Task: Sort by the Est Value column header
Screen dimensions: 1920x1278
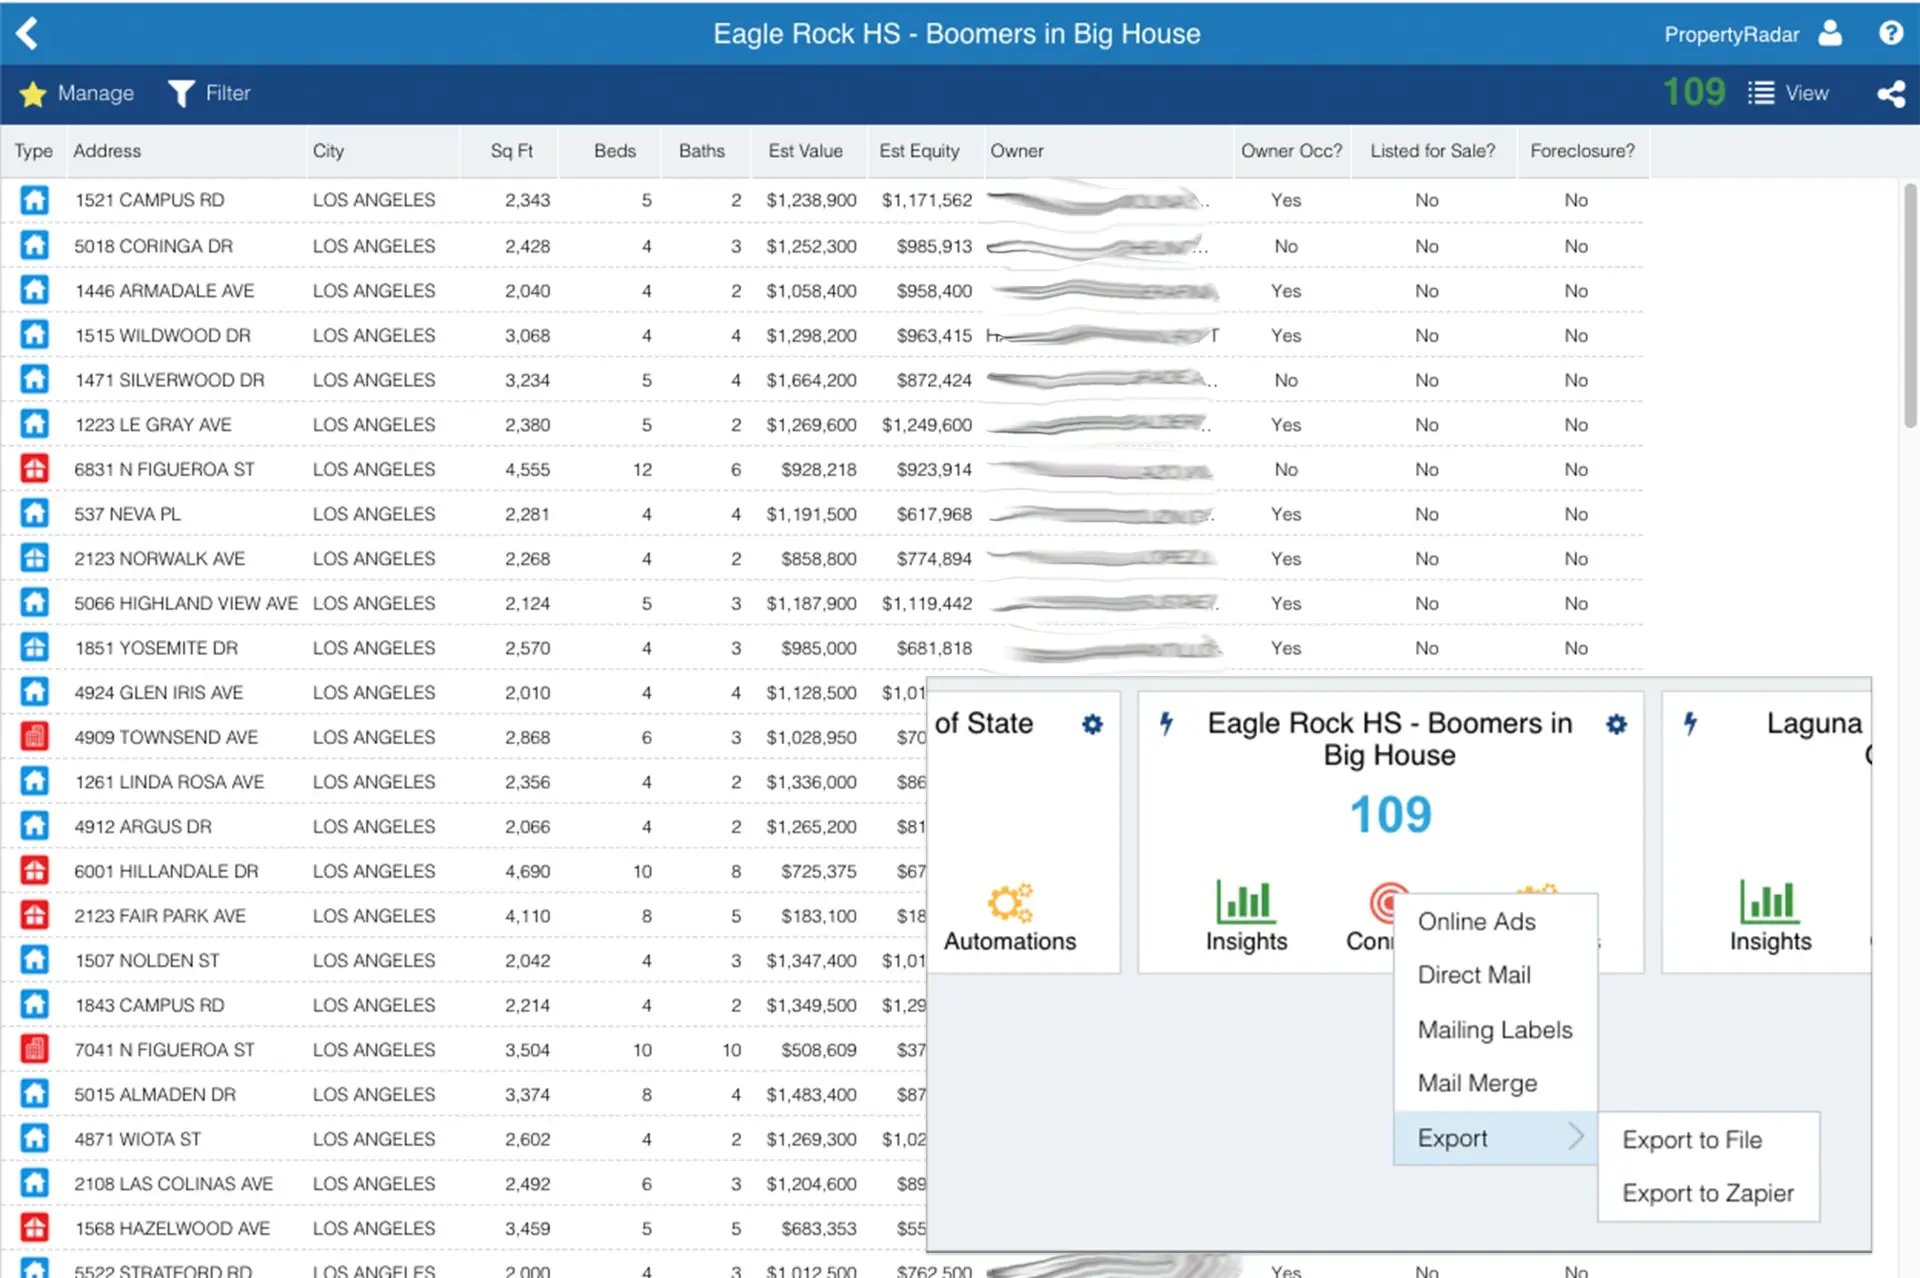Action: tap(805, 151)
